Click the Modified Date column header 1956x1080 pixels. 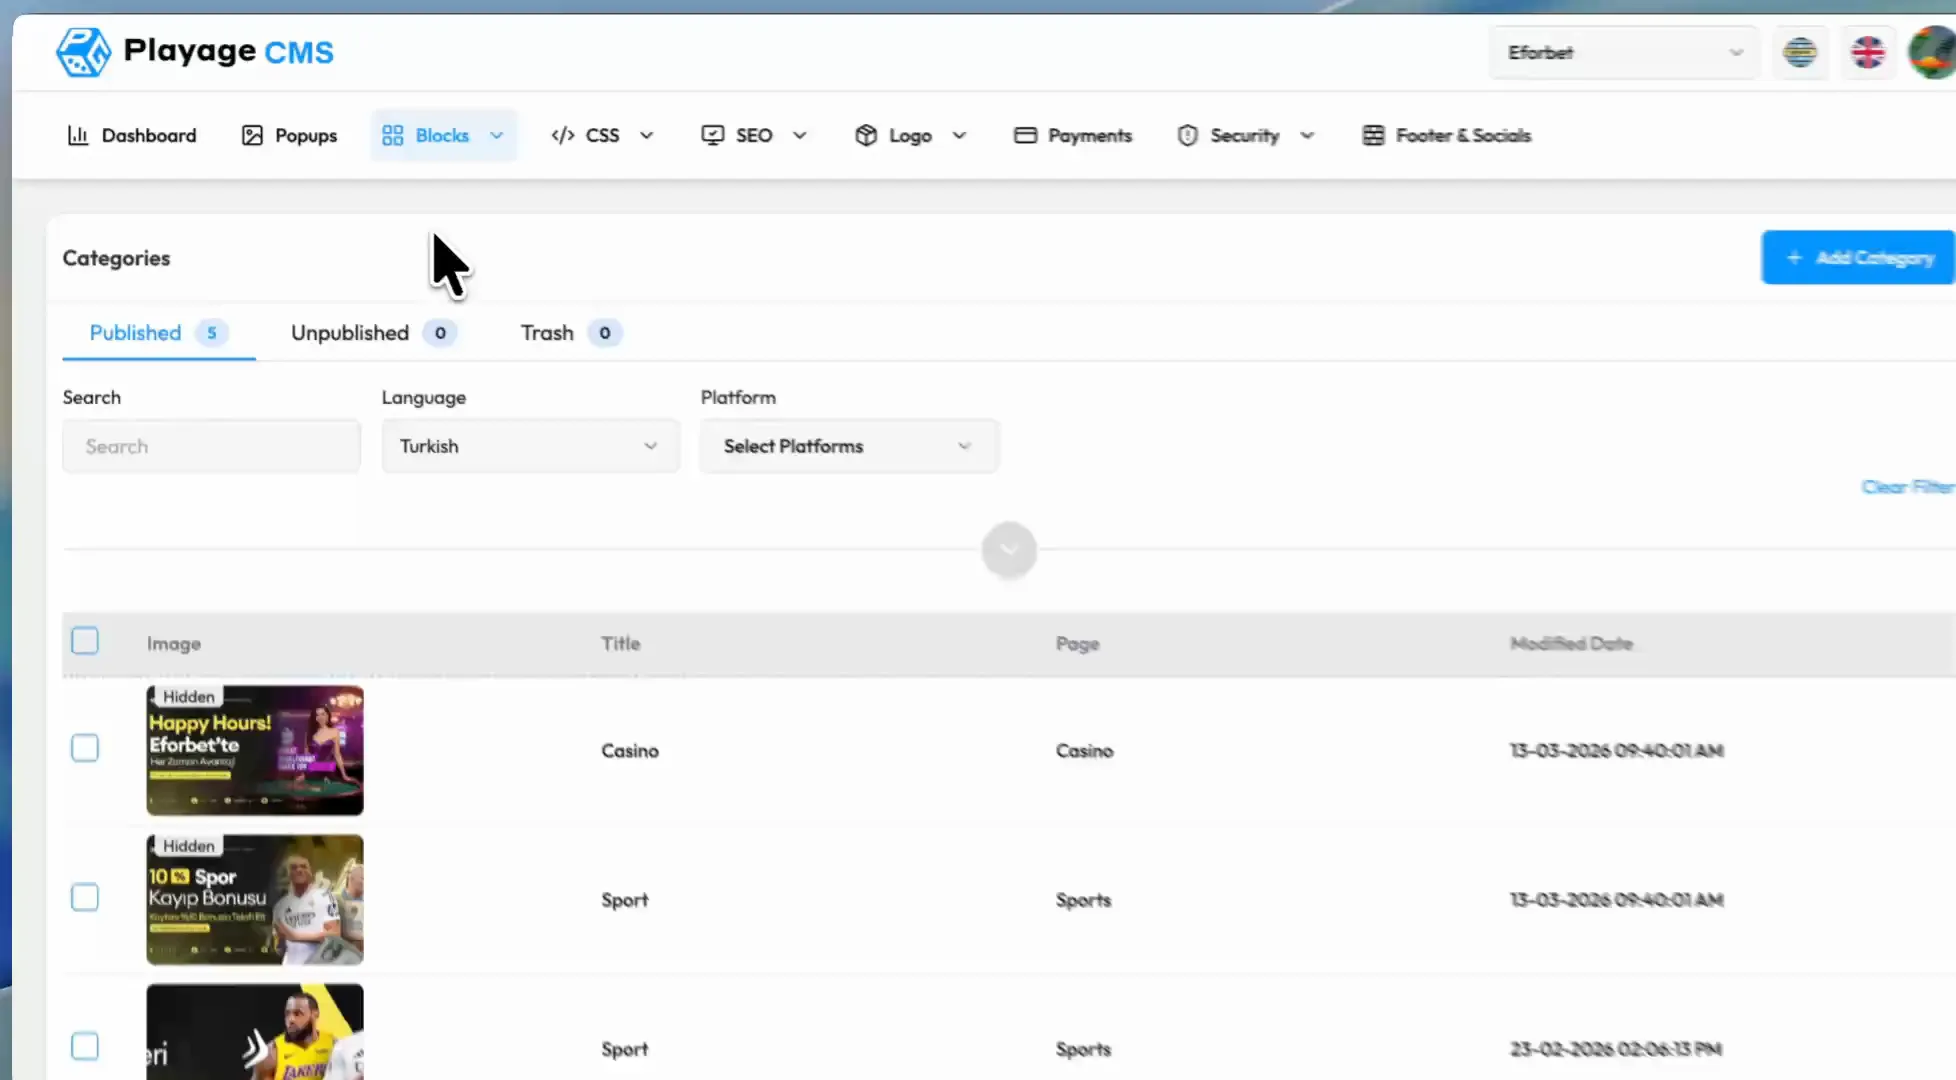(x=1571, y=644)
